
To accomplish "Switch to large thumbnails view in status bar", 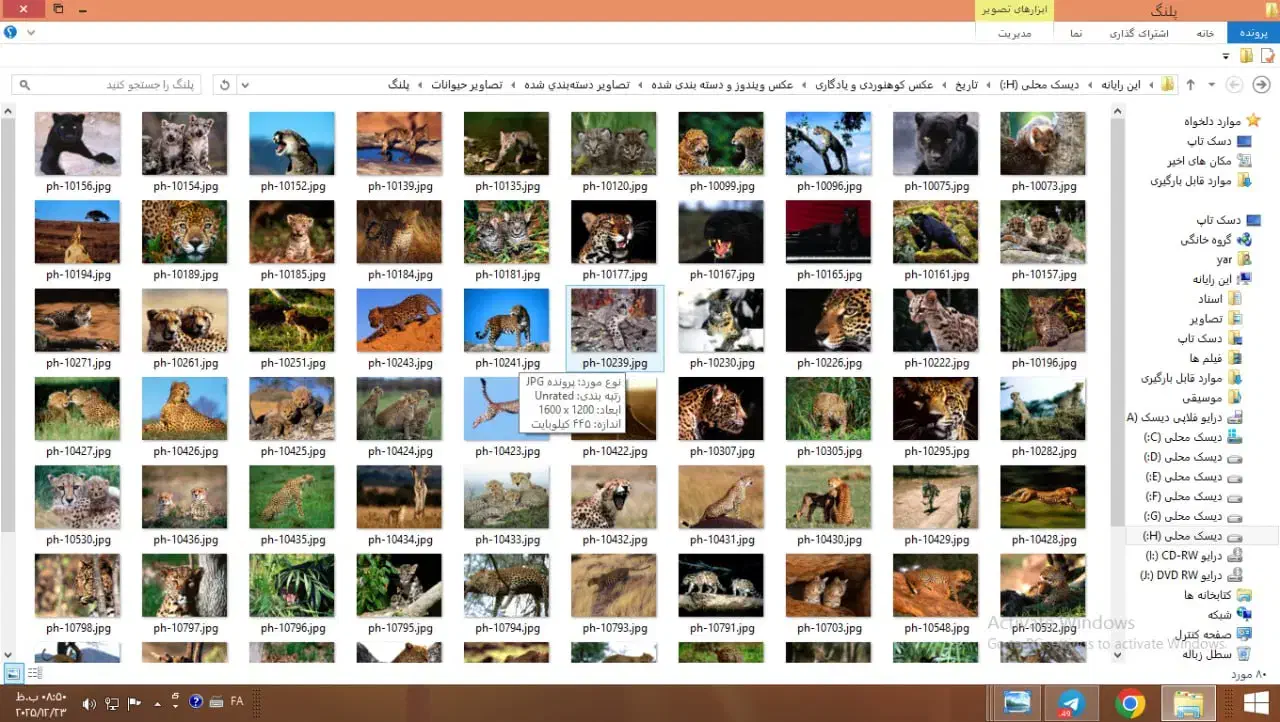I will coord(13,673).
